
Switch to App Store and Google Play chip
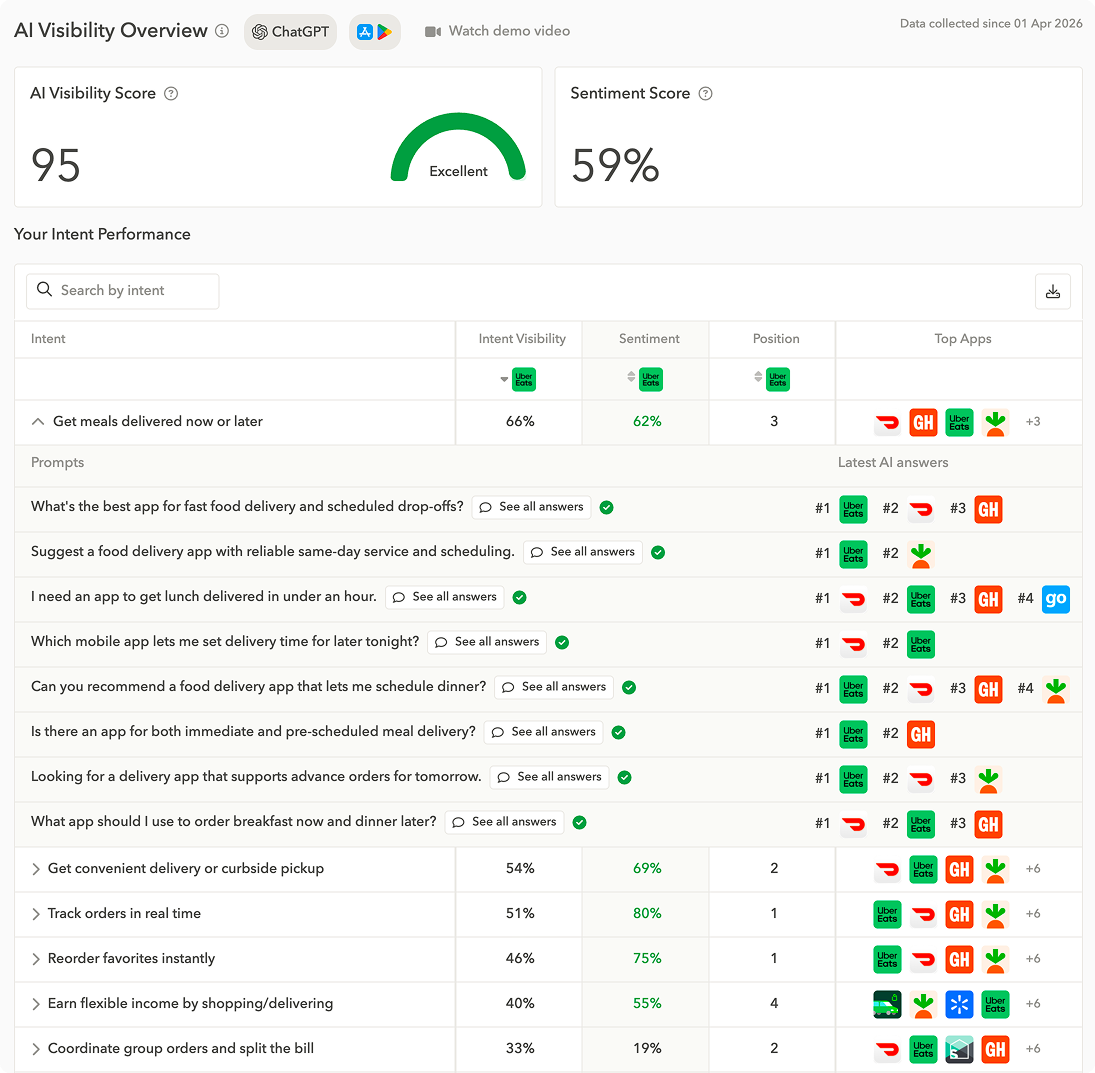click(x=375, y=31)
